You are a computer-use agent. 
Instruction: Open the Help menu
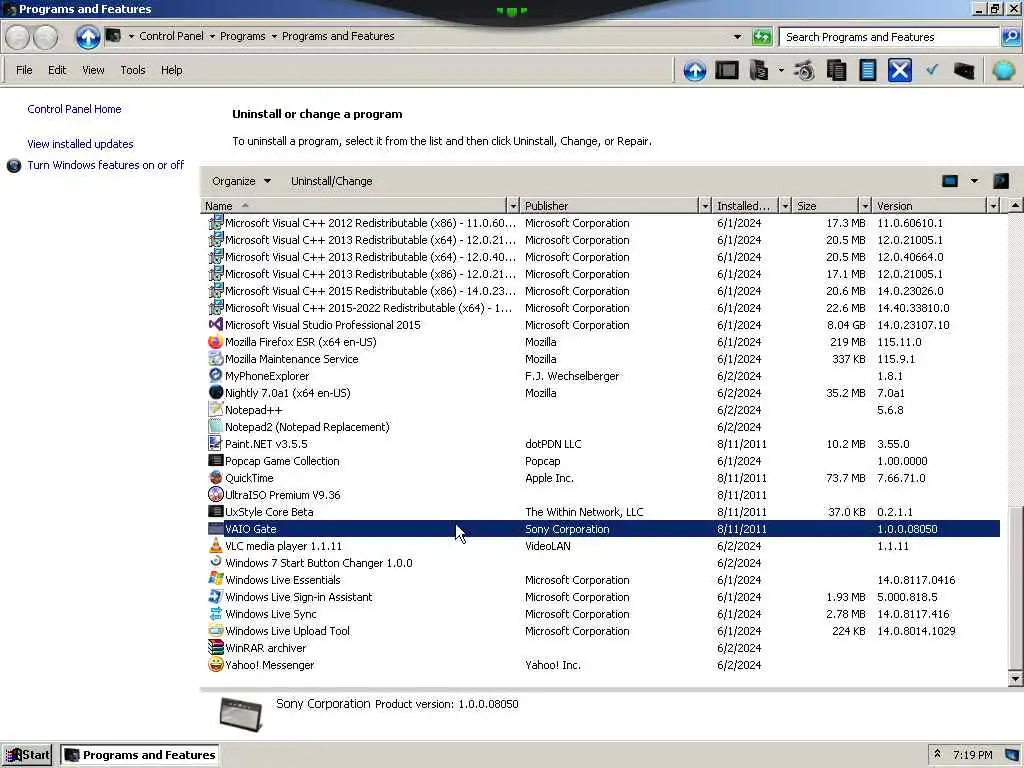[x=172, y=70]
